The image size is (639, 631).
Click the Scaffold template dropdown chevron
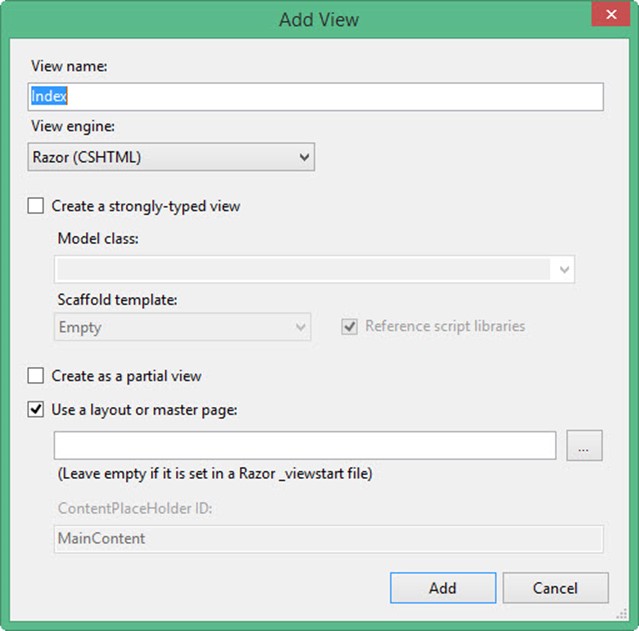point(301,327)
